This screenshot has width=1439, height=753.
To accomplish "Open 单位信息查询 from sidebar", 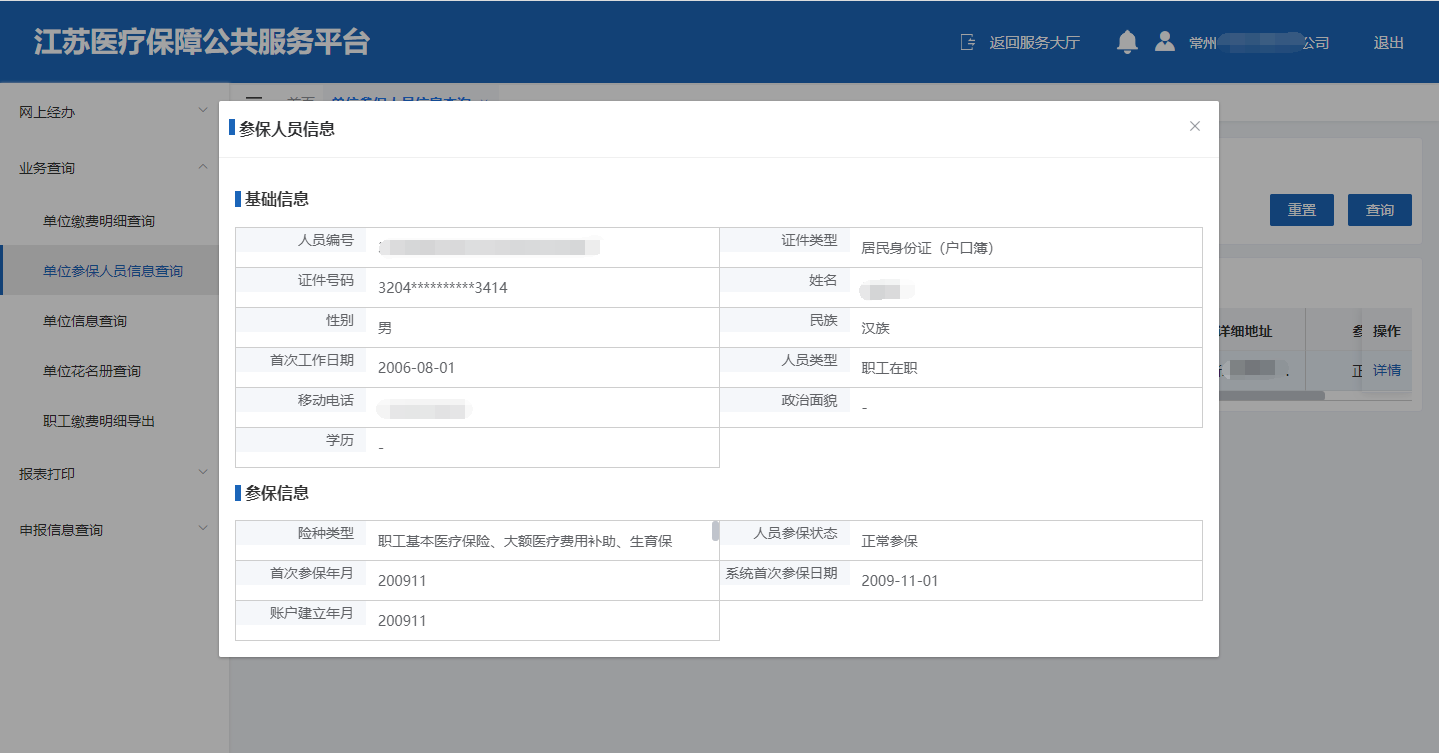I will 85,321.
